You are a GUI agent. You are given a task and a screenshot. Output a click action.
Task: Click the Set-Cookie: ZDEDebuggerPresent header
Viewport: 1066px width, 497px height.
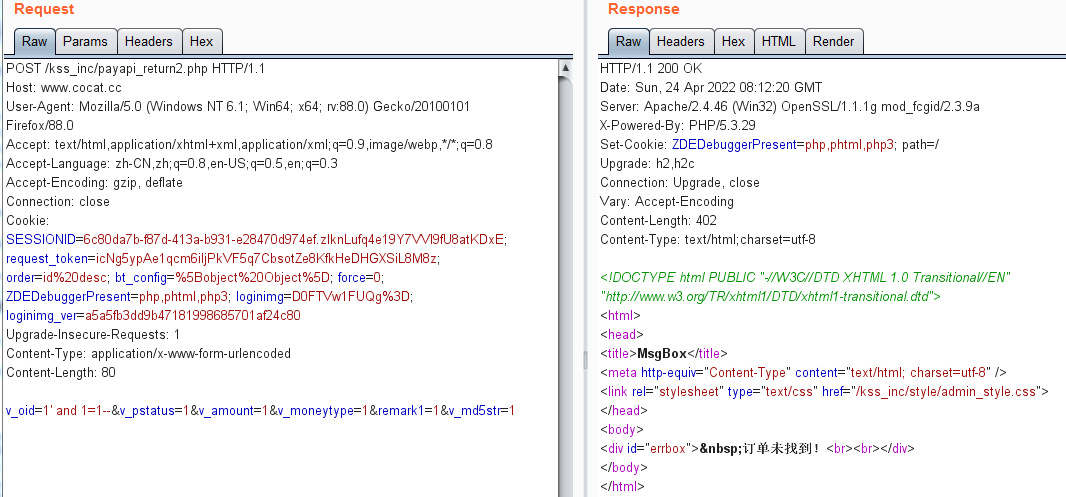(769, 145)
